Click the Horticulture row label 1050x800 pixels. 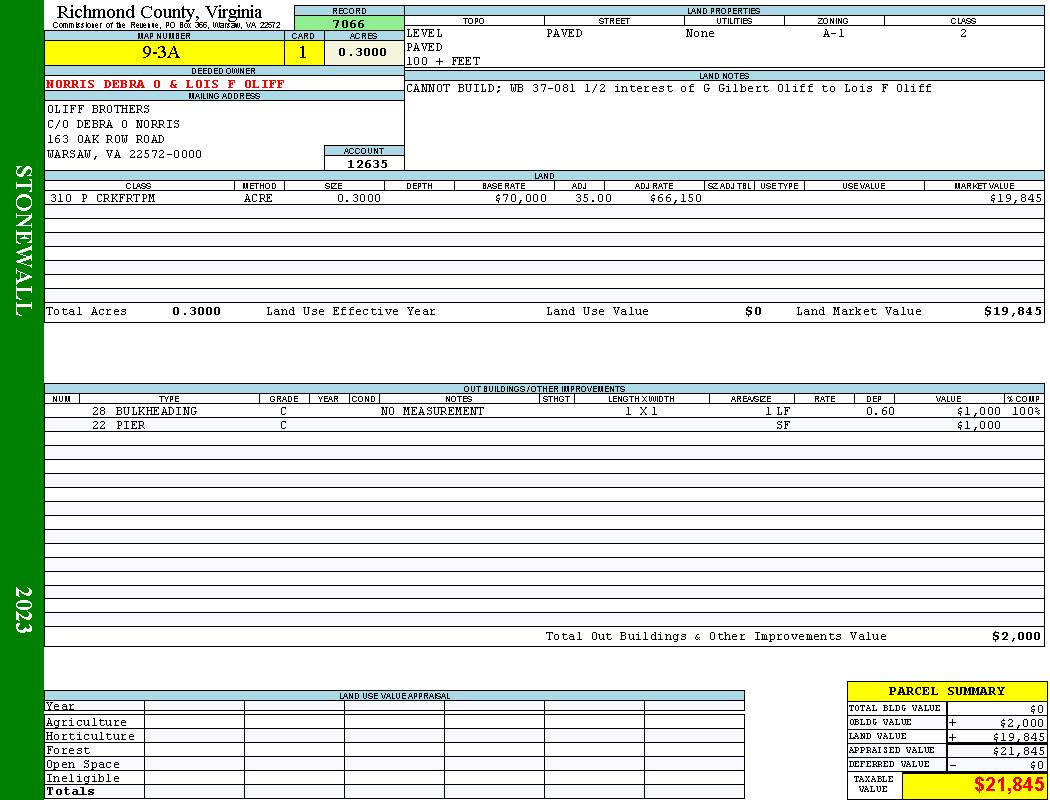pos(90,736)
